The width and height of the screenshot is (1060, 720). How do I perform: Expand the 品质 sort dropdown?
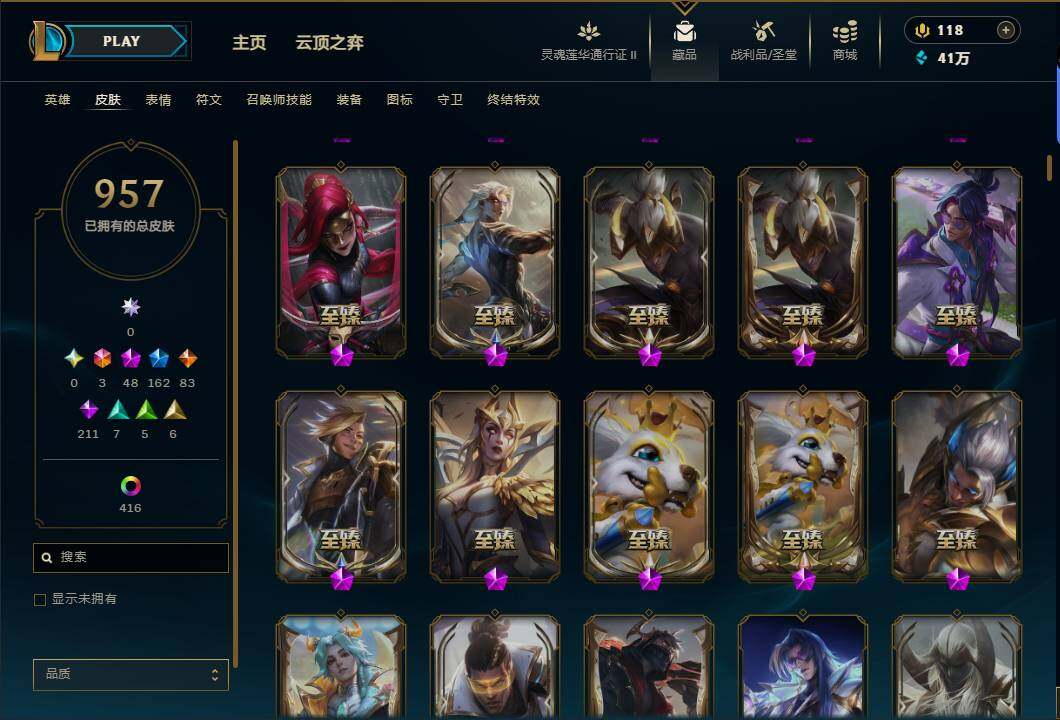[x=130, y=675]
